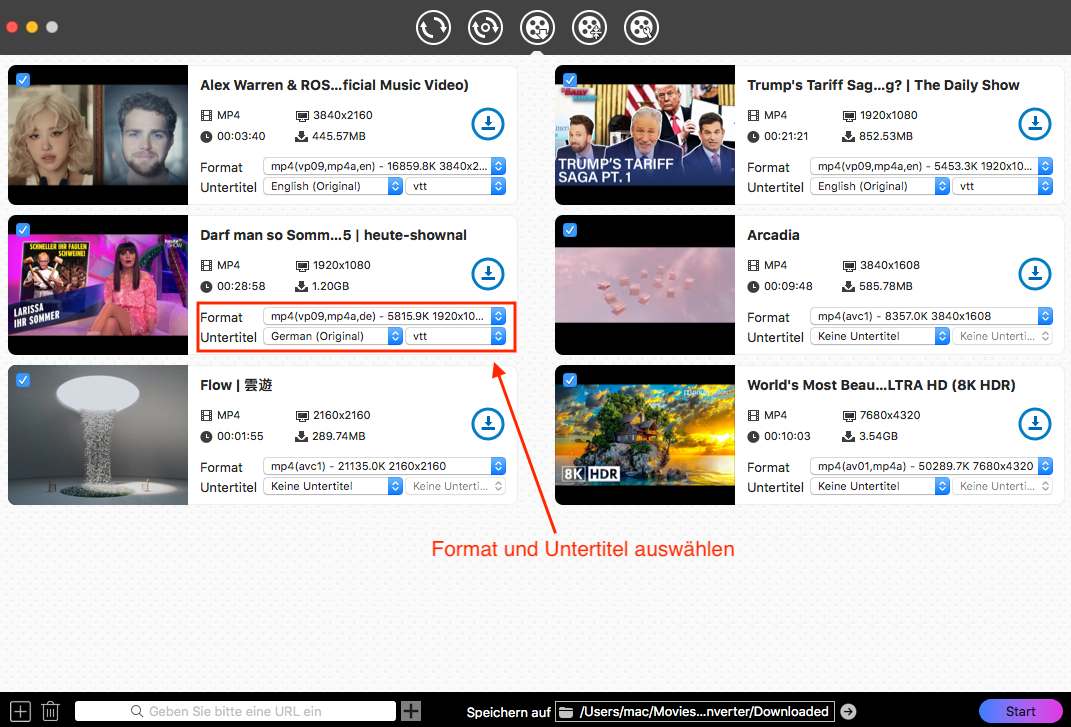1071x727 pixels.
Task: Open the video Converter tool
Action: click(x=433, y=27)
